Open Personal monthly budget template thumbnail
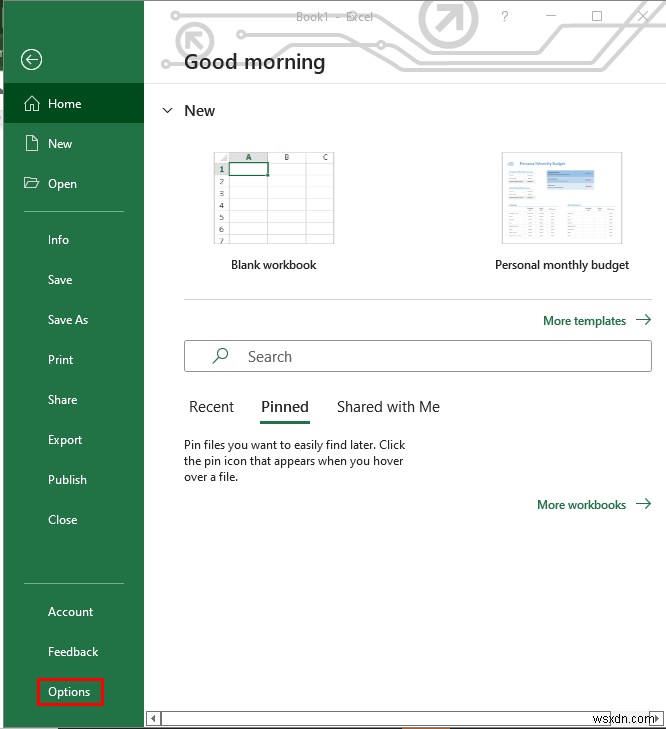This screenshot has height=729, width=666. (562, 198)
